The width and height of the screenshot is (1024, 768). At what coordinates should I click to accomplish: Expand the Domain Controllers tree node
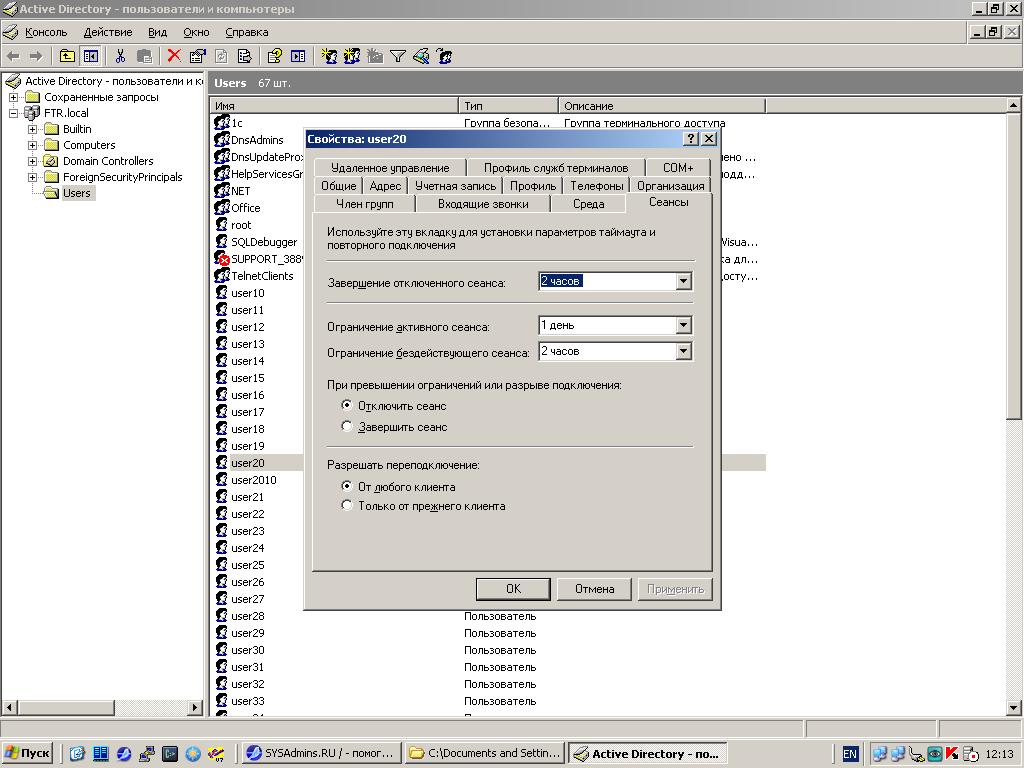32,161
